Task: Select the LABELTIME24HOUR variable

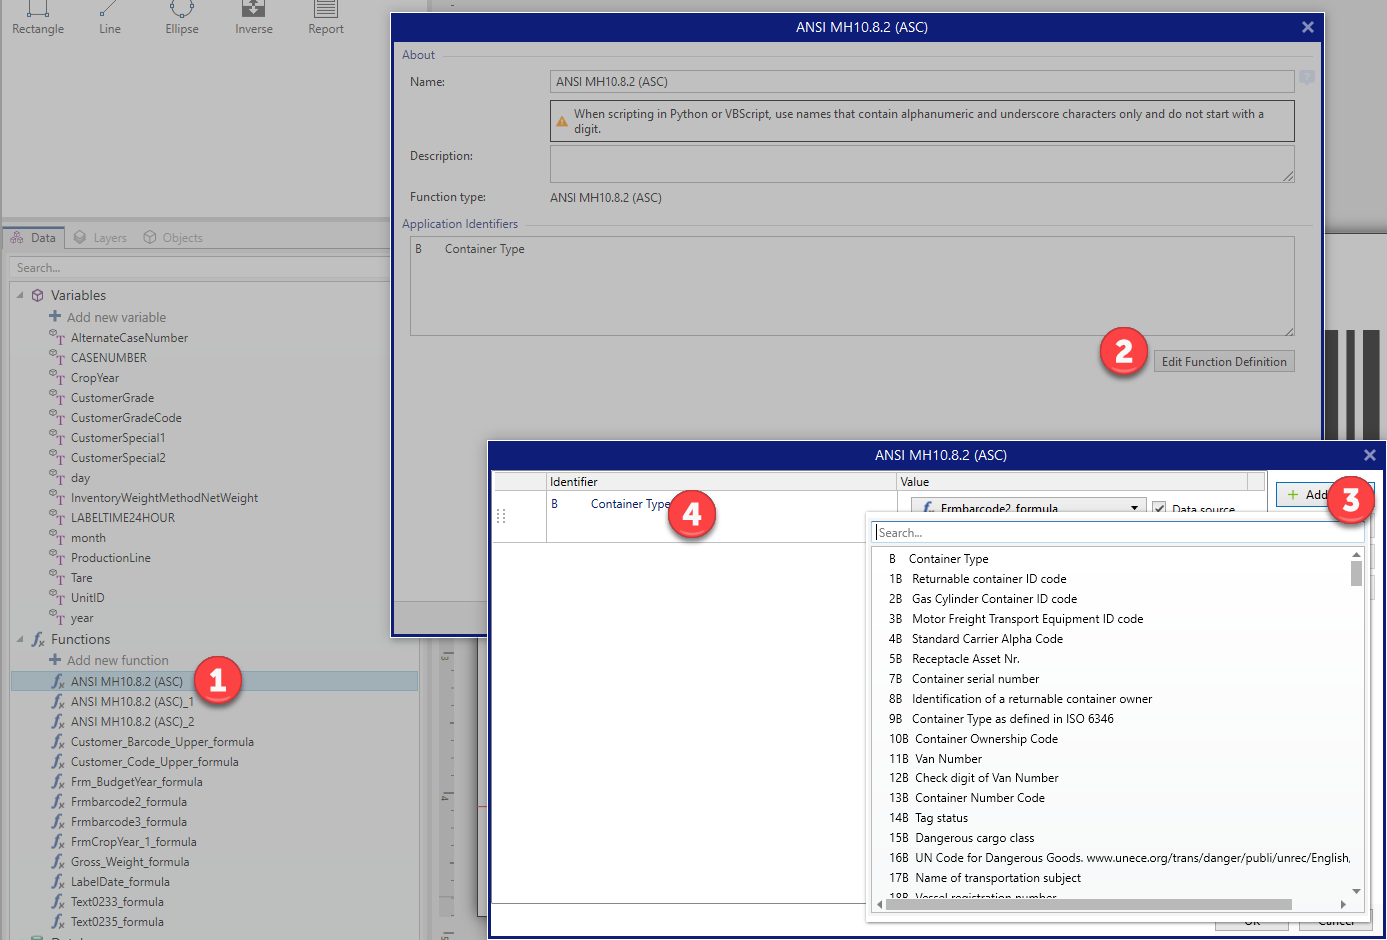Action: [x=122, y=518]
